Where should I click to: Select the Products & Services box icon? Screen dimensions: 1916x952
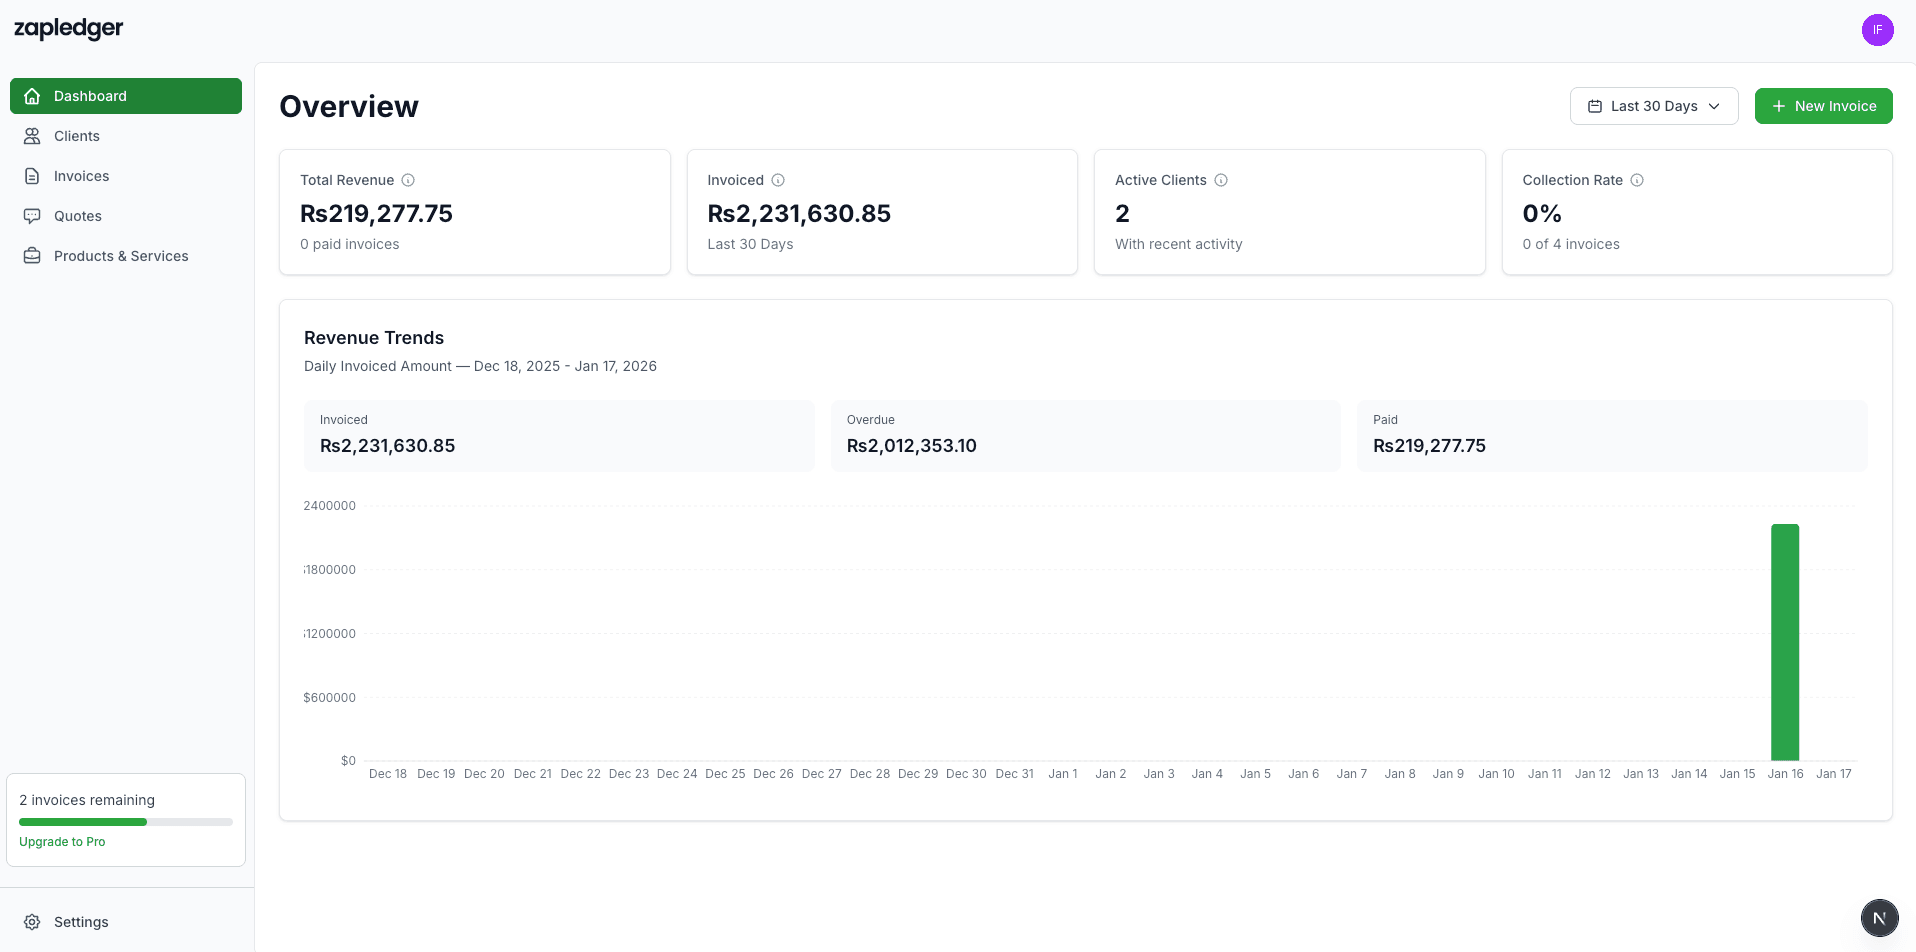click(x=33, y=256)
